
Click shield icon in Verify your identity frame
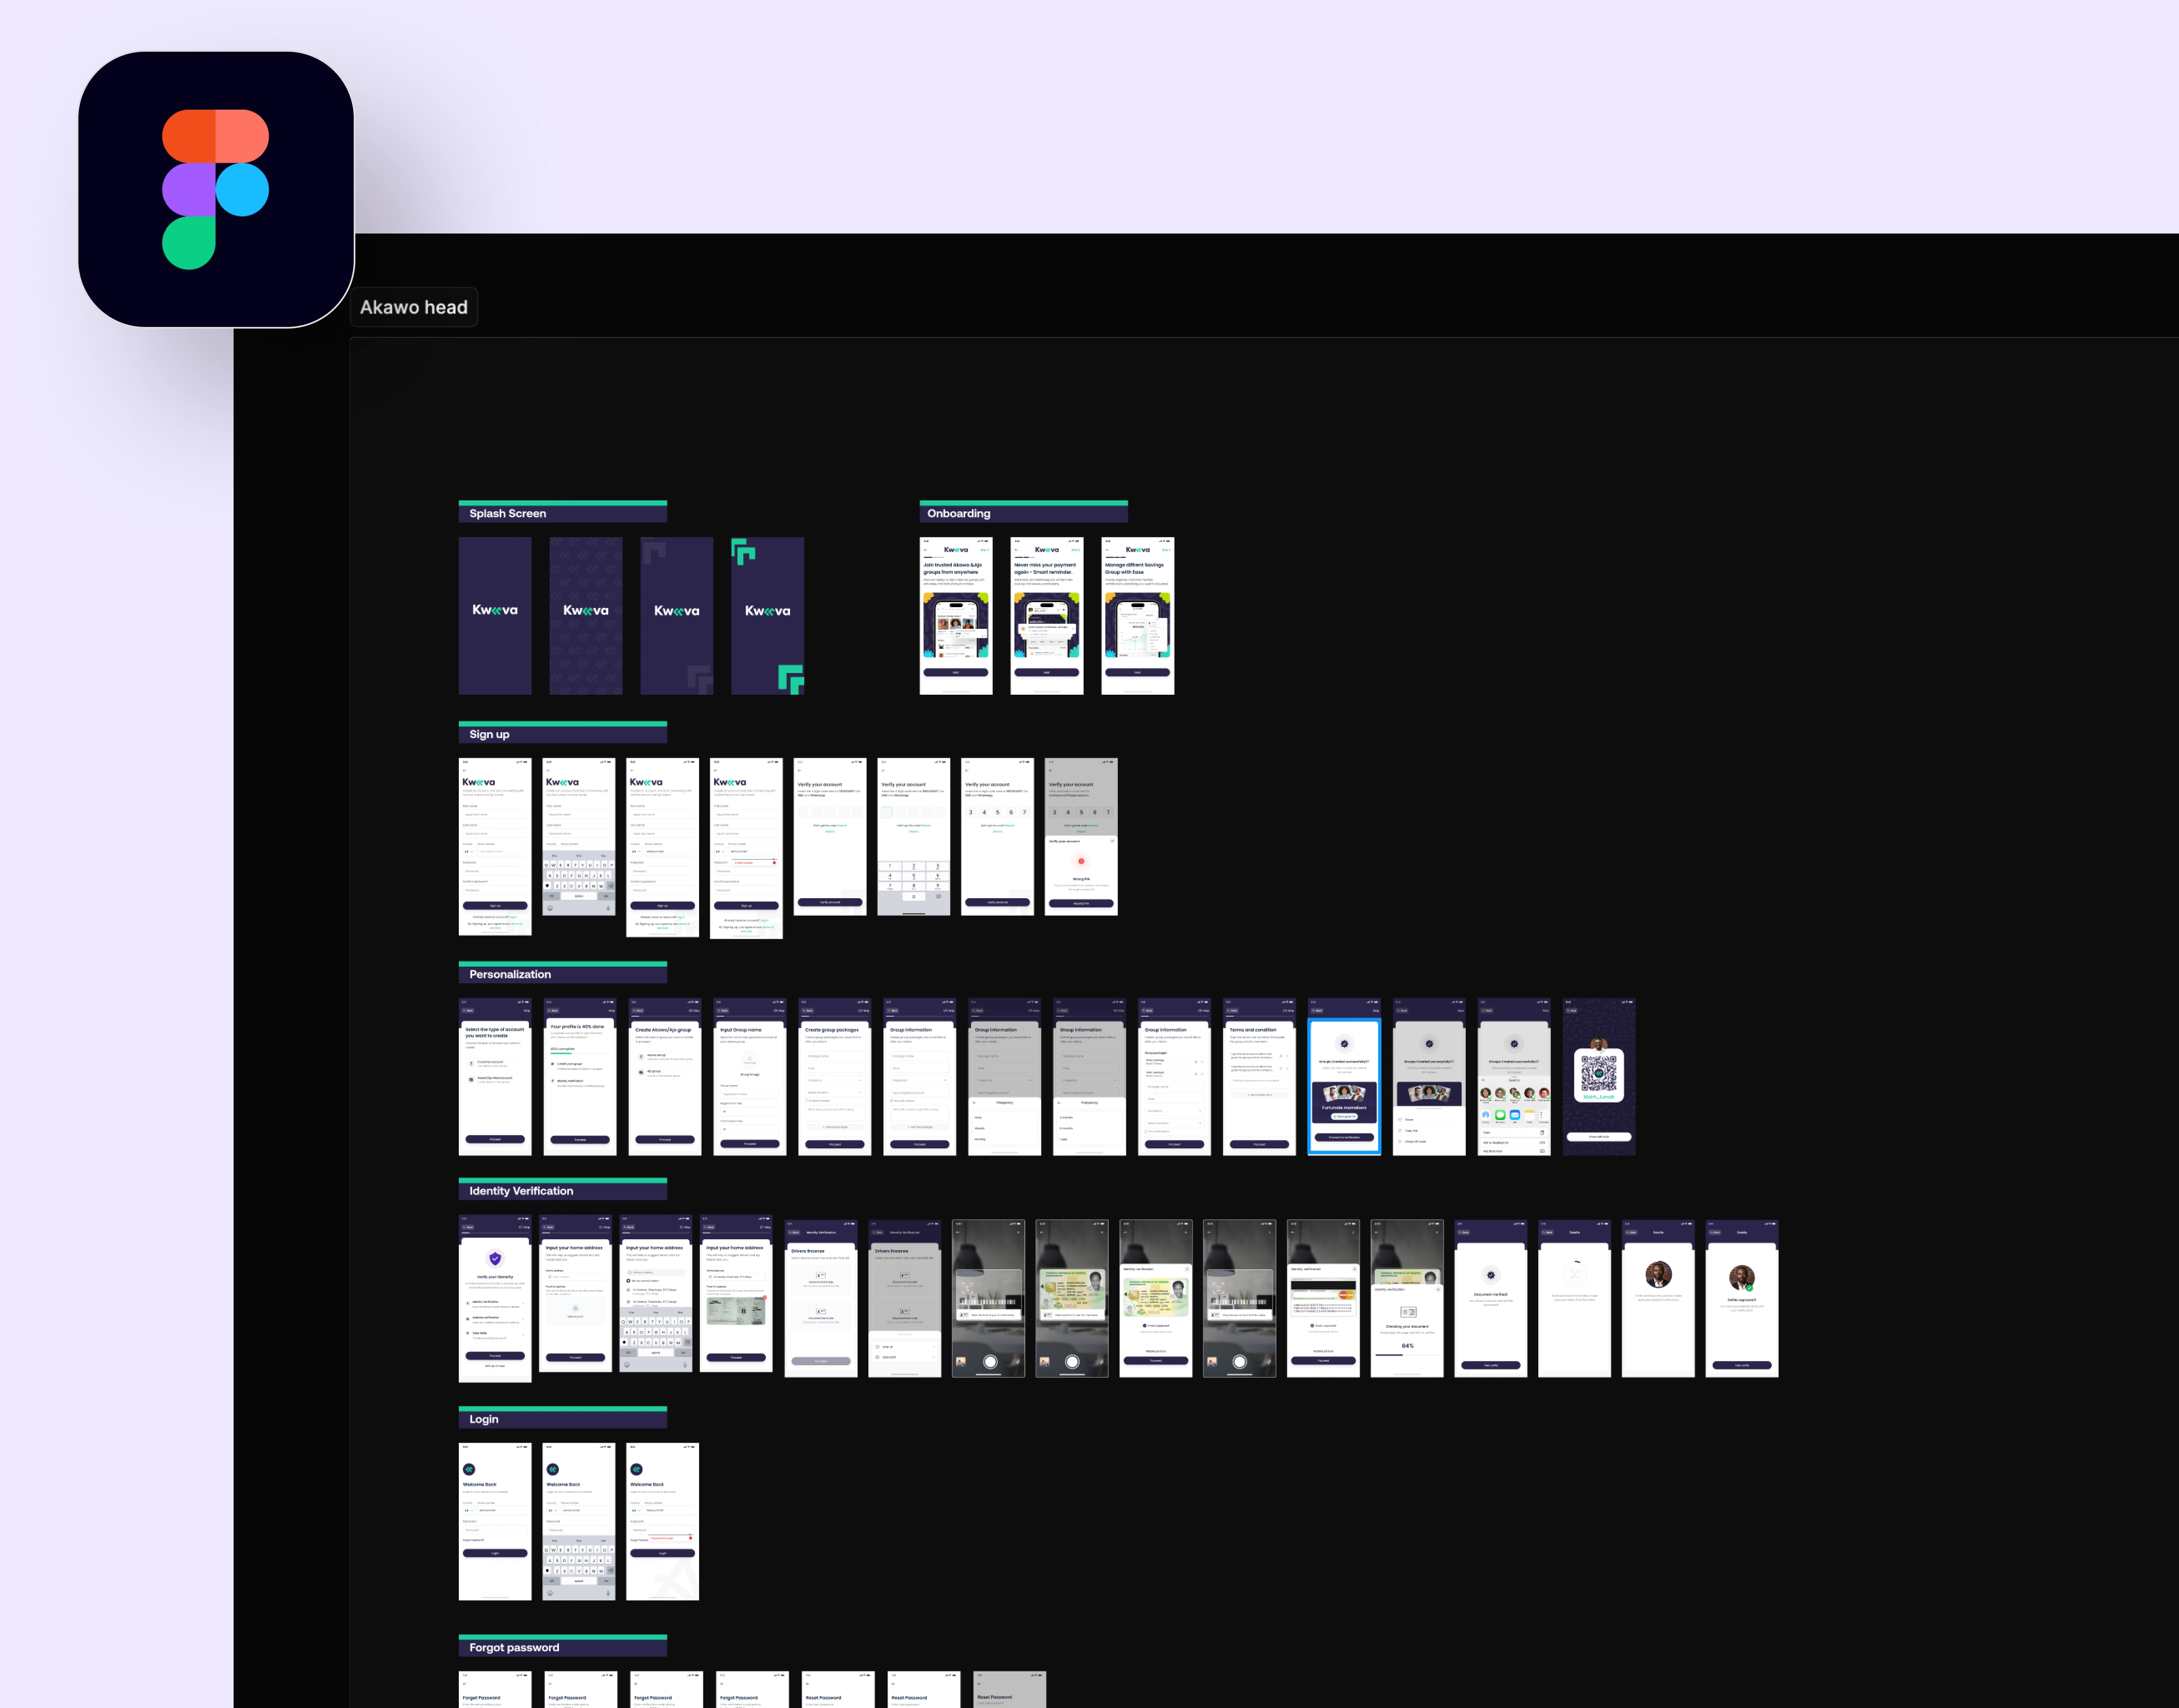click(x=495, y=1259)
